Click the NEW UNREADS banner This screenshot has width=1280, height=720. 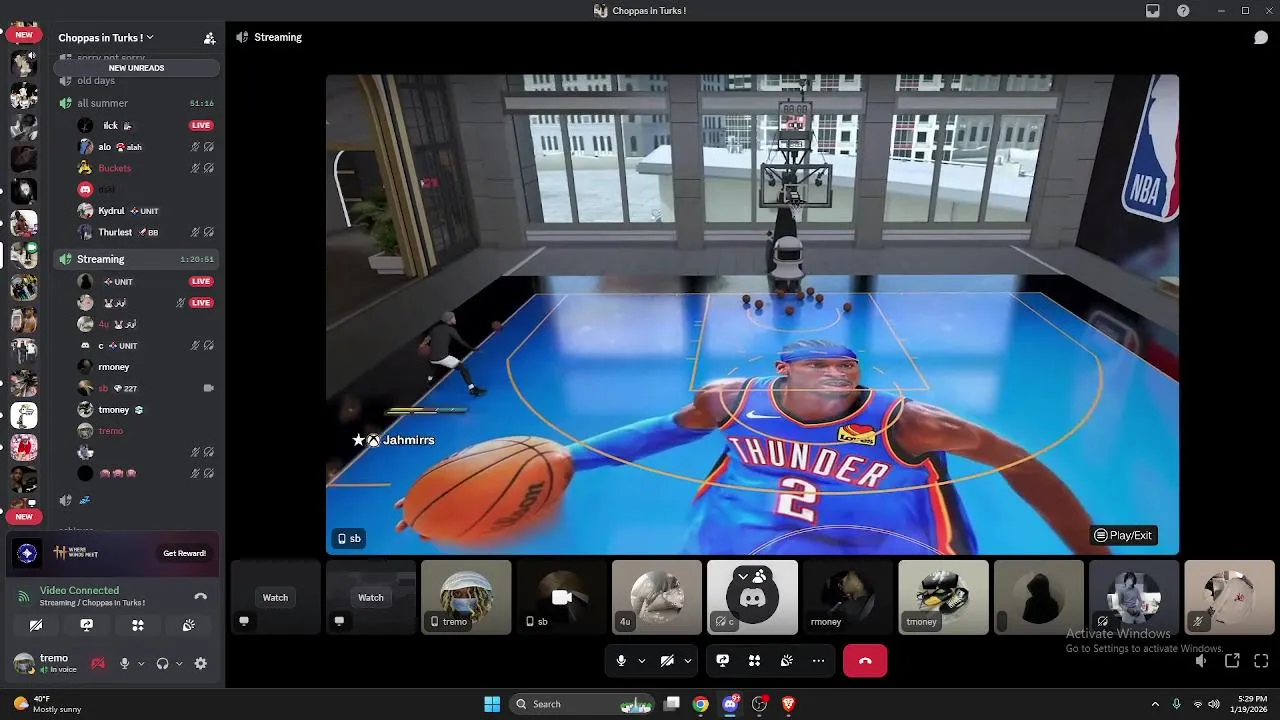click(136, 68)
